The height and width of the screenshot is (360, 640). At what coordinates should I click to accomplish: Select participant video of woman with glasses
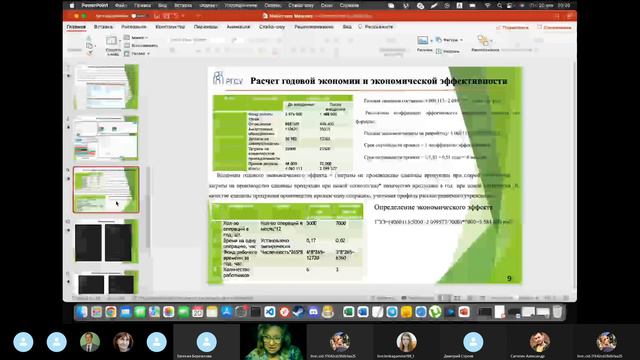click(x=273, y=342)
